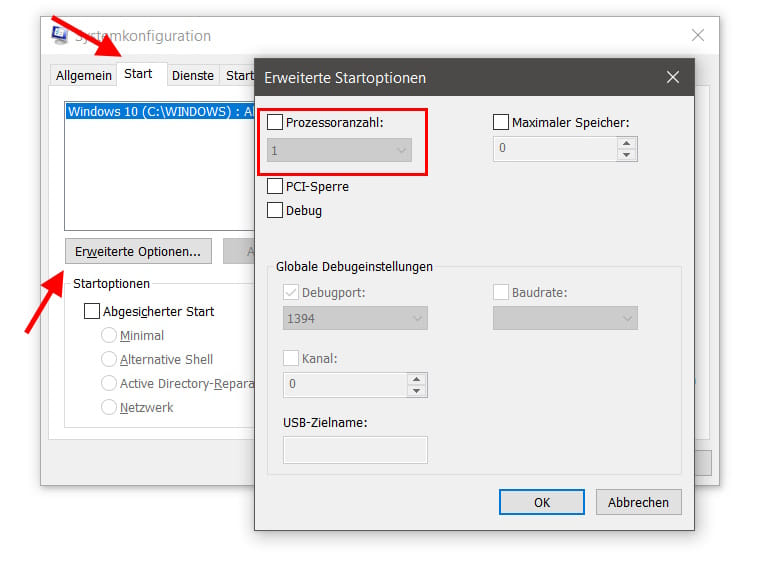
Task: Select the Minimal radio option
Action: (x=109, y=335)
